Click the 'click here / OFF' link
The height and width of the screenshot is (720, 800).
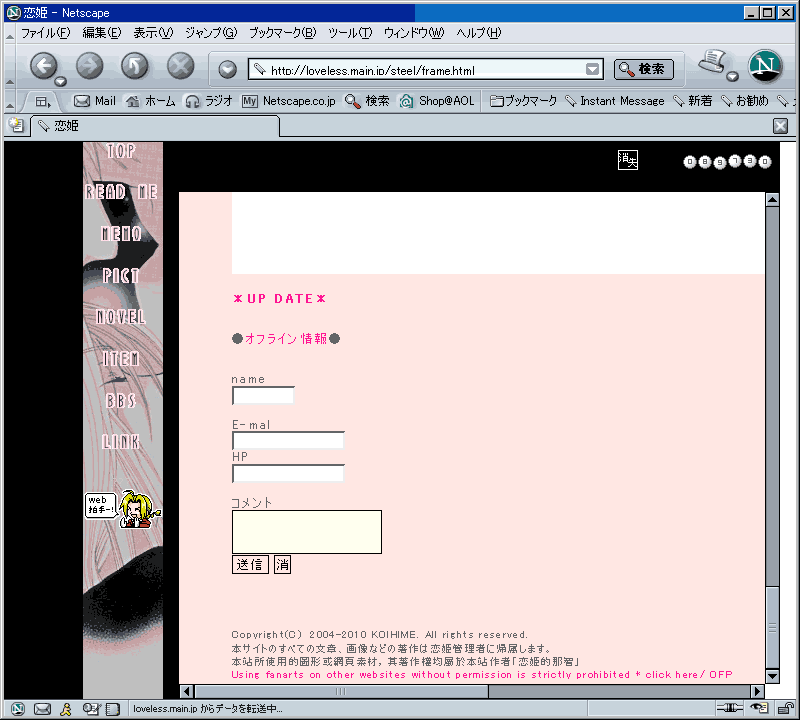[x=689, y=675]
